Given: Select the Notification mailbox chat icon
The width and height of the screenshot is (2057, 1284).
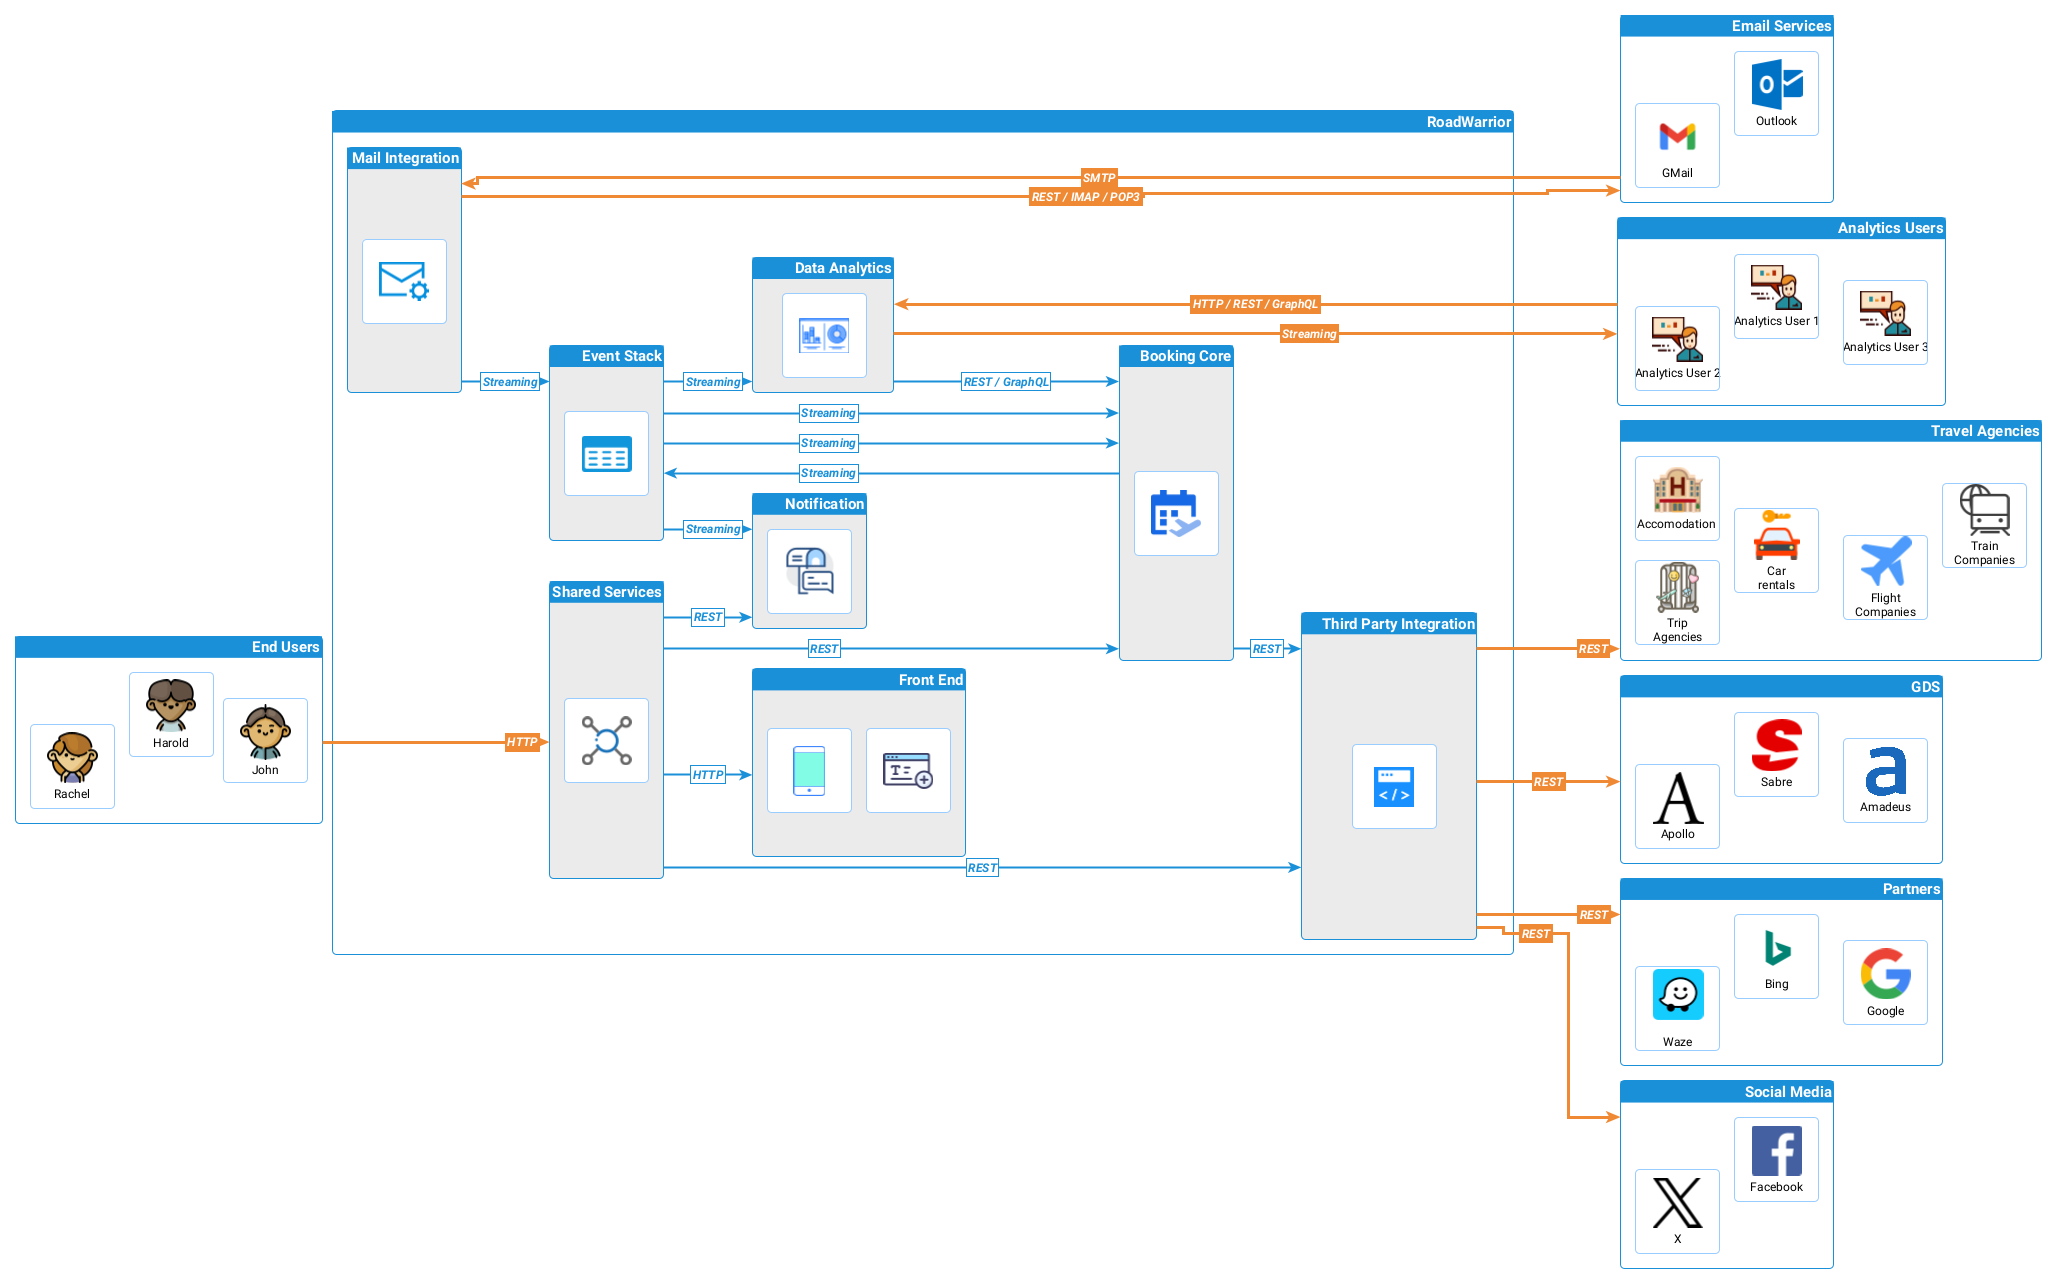Looking at the screenshot, I should 809,570.
